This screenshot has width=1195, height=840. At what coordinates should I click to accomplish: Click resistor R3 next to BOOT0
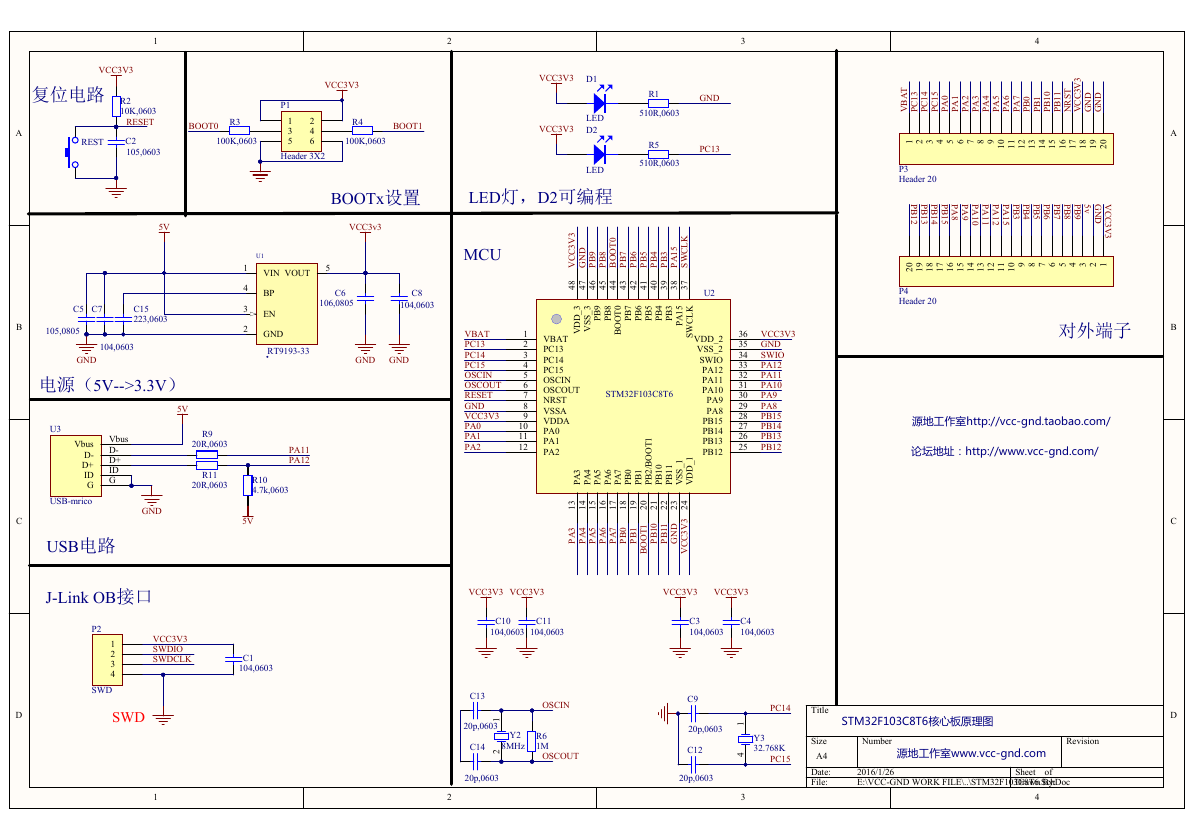(239, 131)
